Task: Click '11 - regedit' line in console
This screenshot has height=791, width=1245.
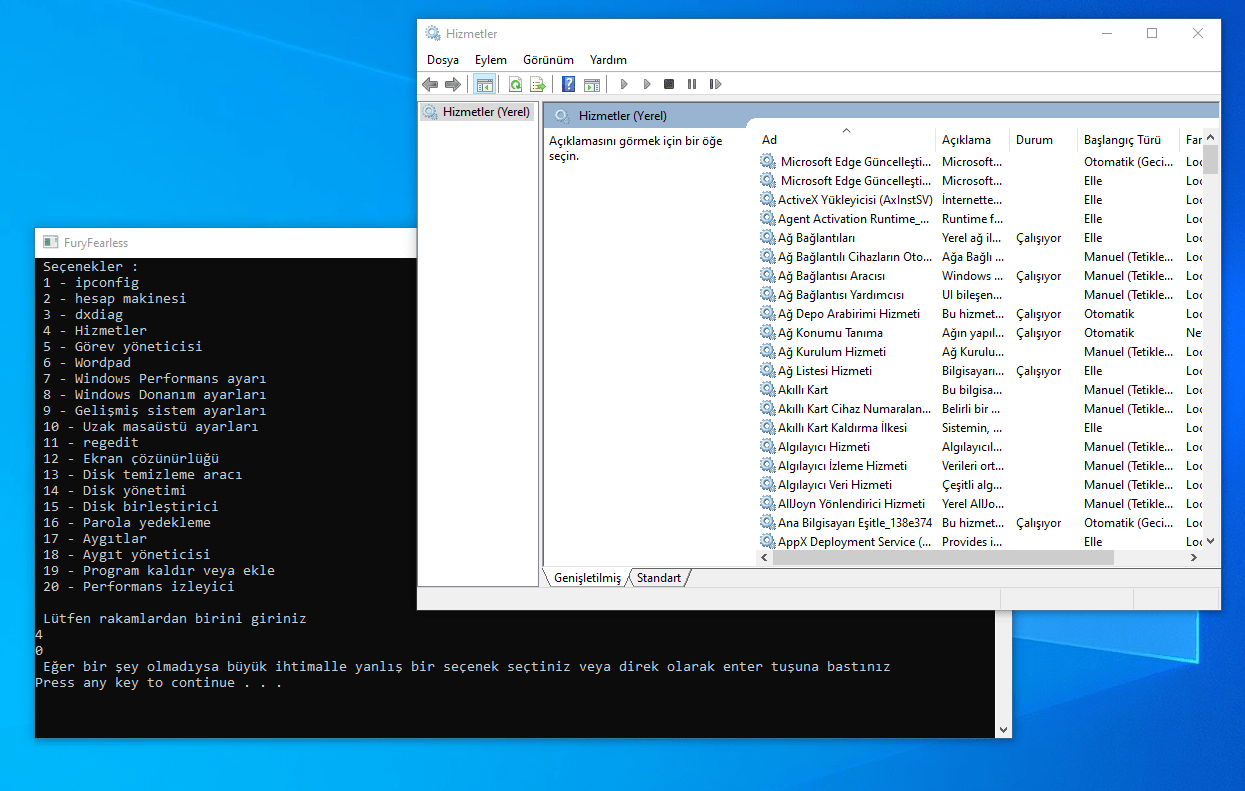Action: [91, 442]
